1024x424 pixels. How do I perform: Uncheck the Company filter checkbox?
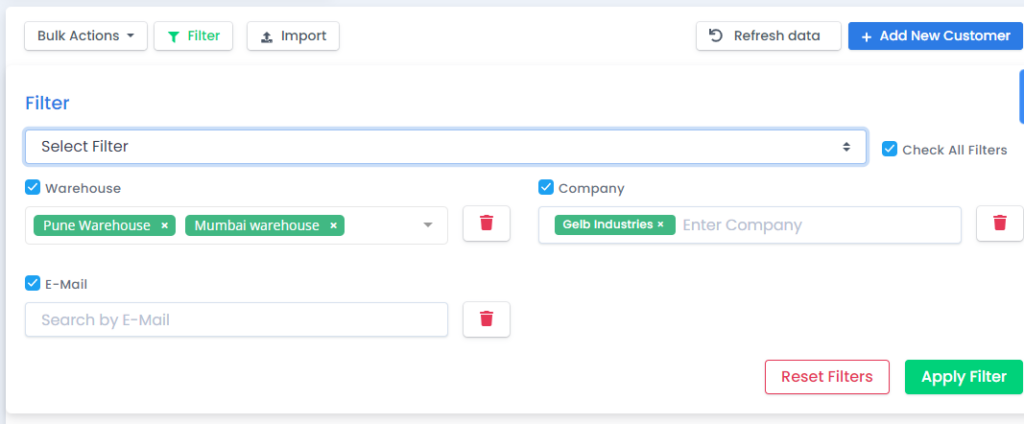pos(546,188)
